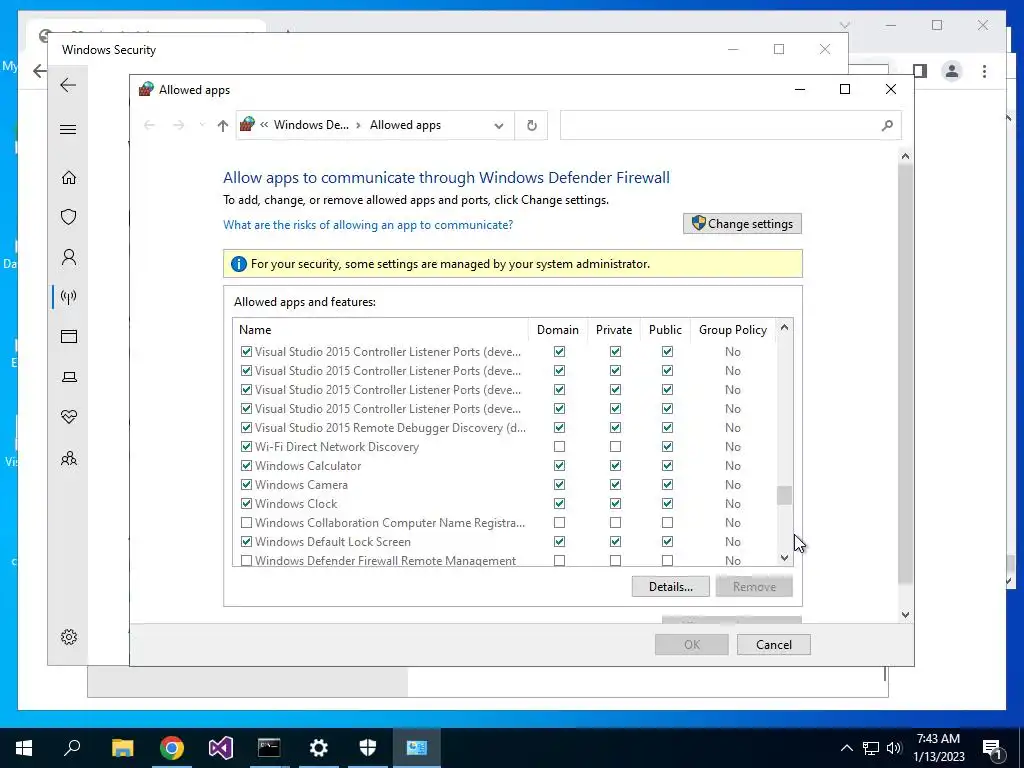Click the Details... button
Image resolution: width=1024 pixels, height=768 pixels.
[x=671, y=586]
